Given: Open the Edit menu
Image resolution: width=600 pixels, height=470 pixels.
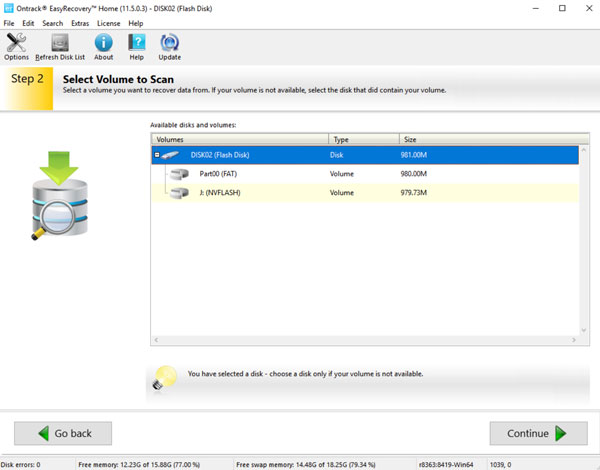Looking at the screenshot, I should coord(28,23).
